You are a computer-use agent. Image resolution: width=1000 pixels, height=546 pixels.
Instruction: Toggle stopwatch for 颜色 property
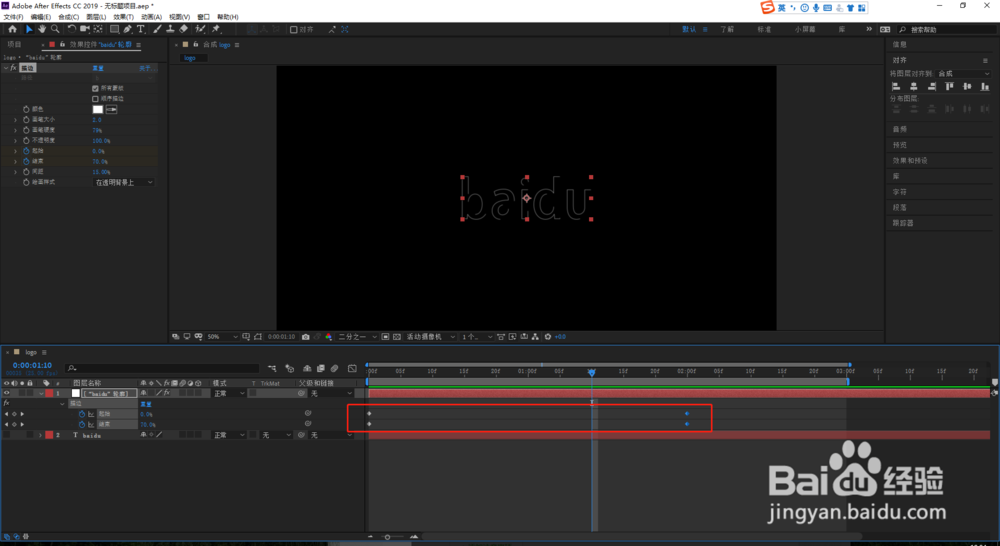[26, 110]
